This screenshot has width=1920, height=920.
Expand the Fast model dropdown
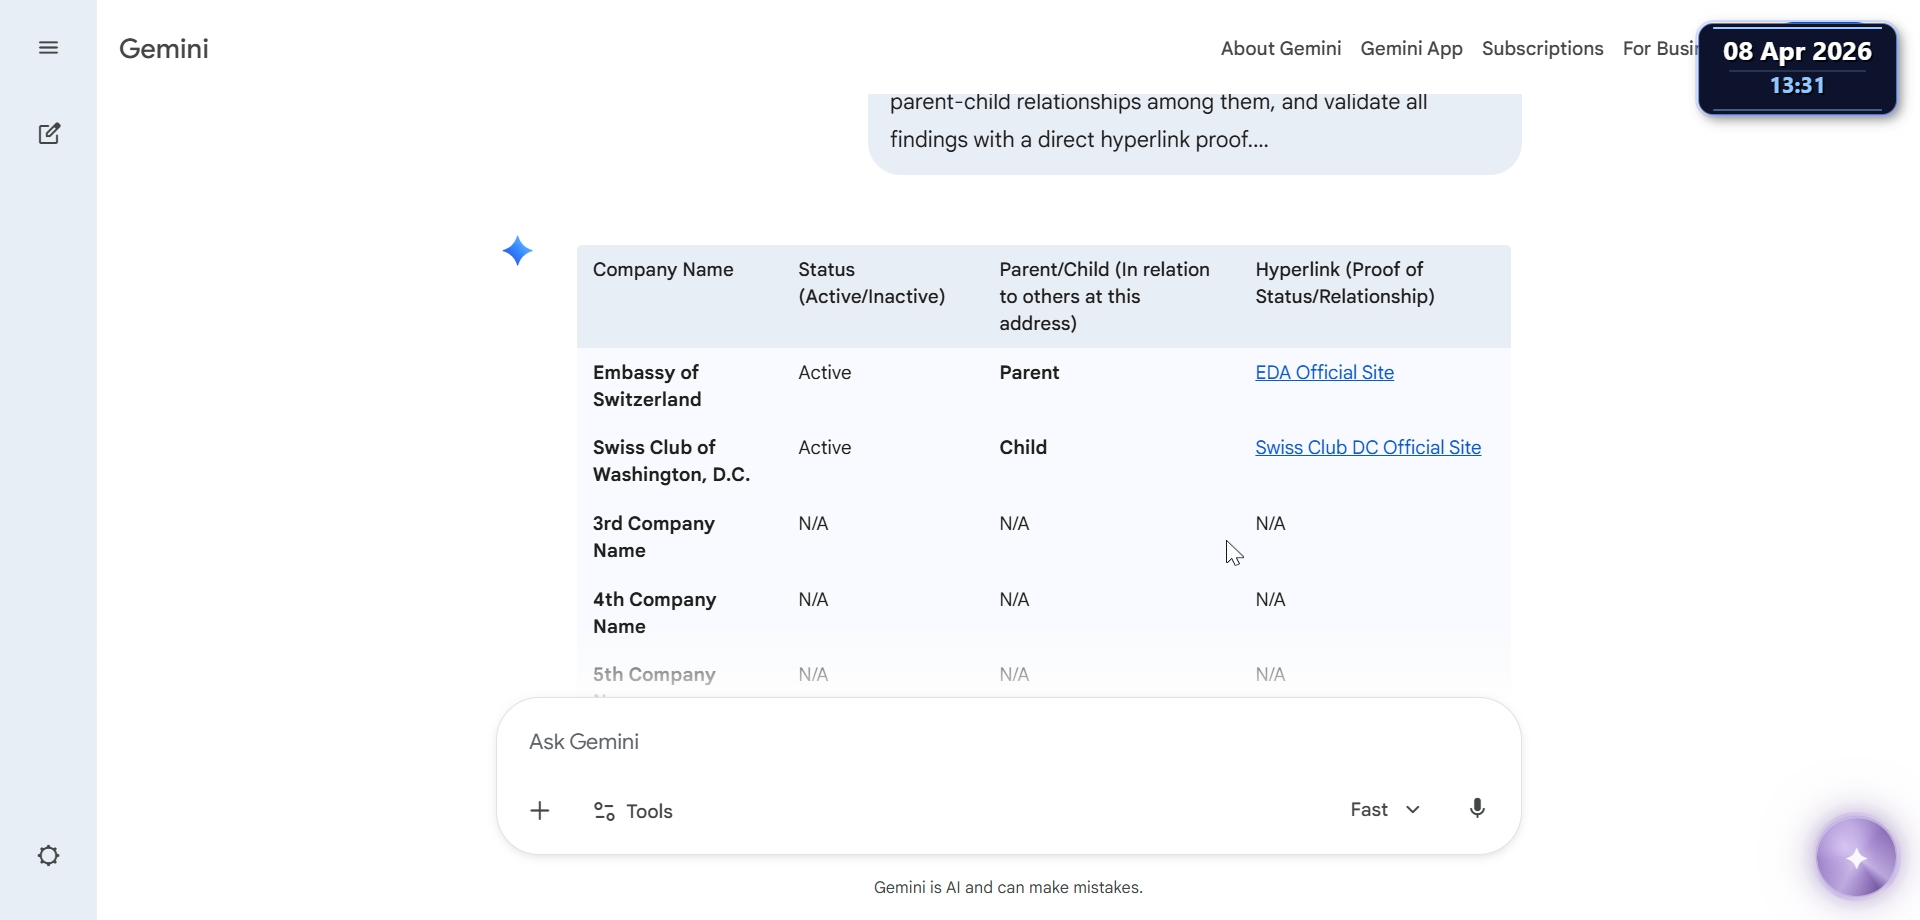1385,810
